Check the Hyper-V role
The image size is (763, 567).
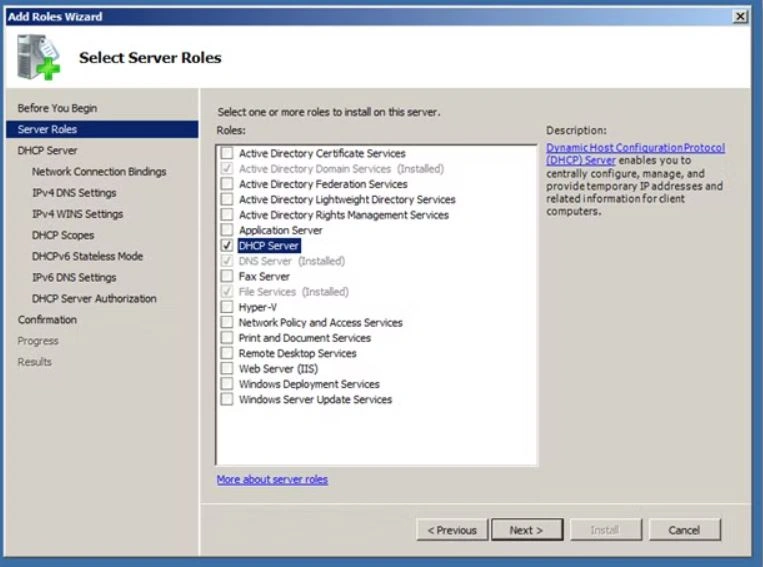227,307
